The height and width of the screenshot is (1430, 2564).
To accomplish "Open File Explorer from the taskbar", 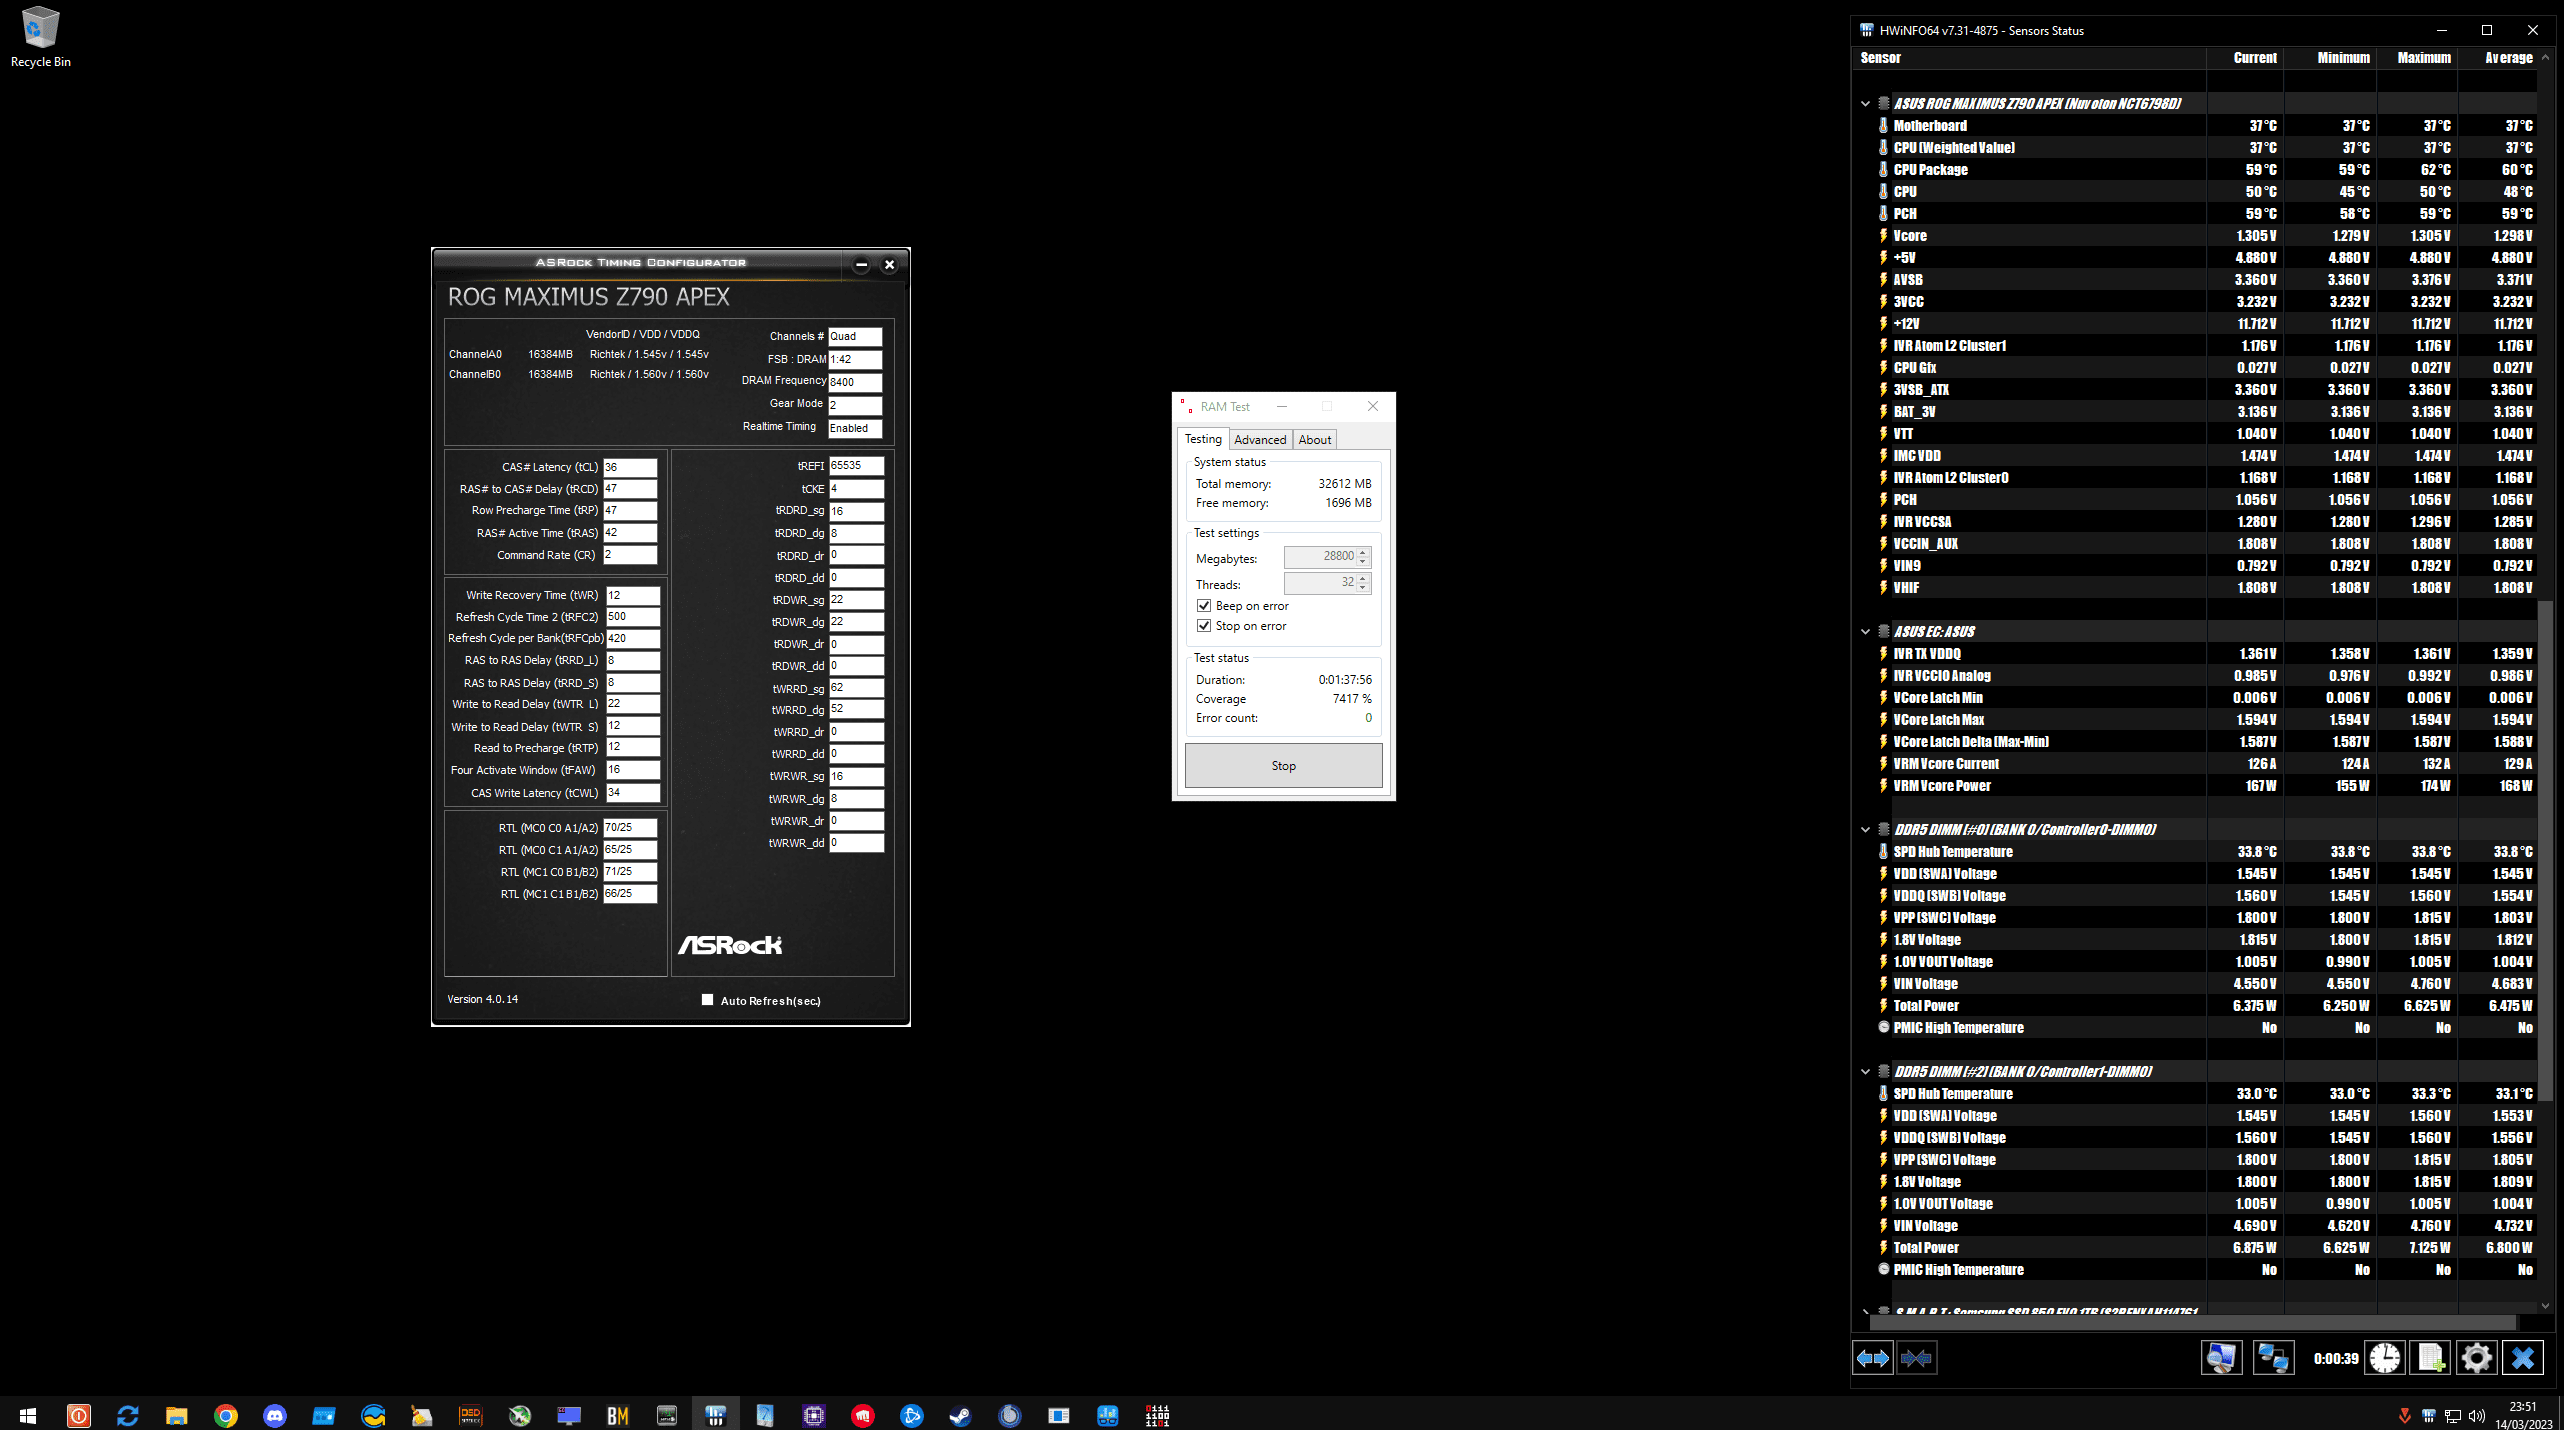I will (x=177, y=1415).
